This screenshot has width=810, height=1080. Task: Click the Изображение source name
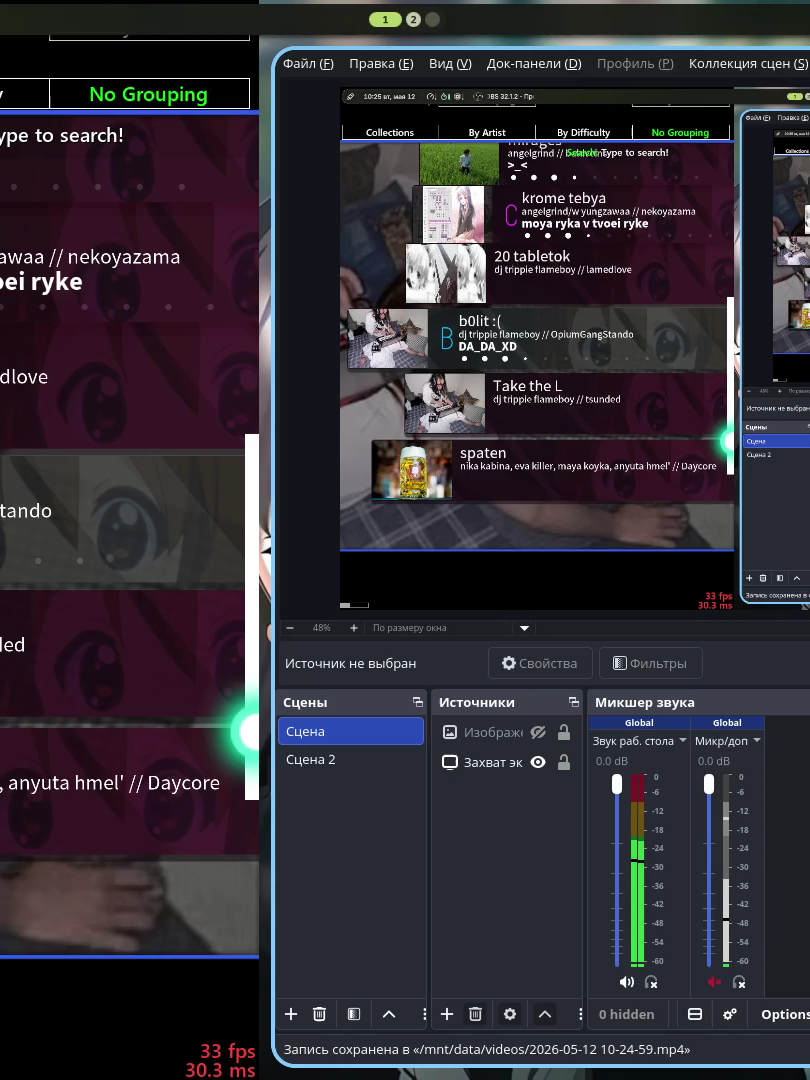click(493, 732)
